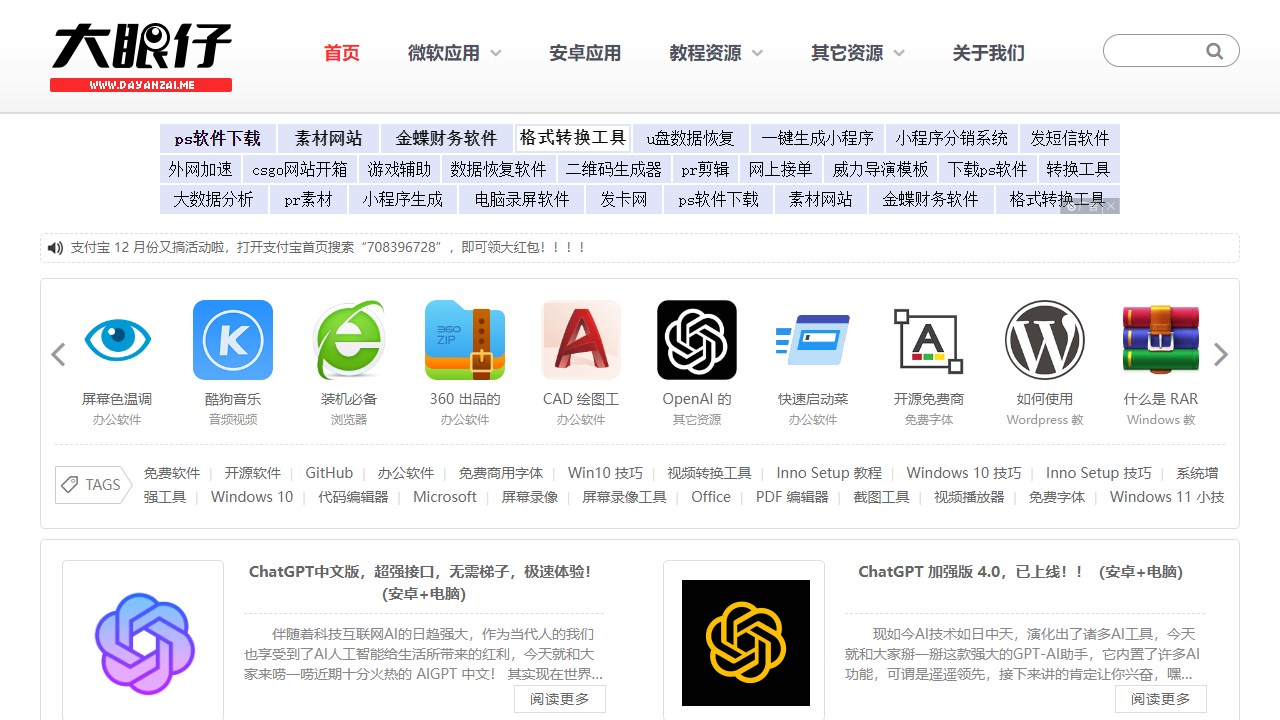Screen dimensions: 1280x720
Task: Open the 发卡网 ad link
Action: click(x=624, y=199)
